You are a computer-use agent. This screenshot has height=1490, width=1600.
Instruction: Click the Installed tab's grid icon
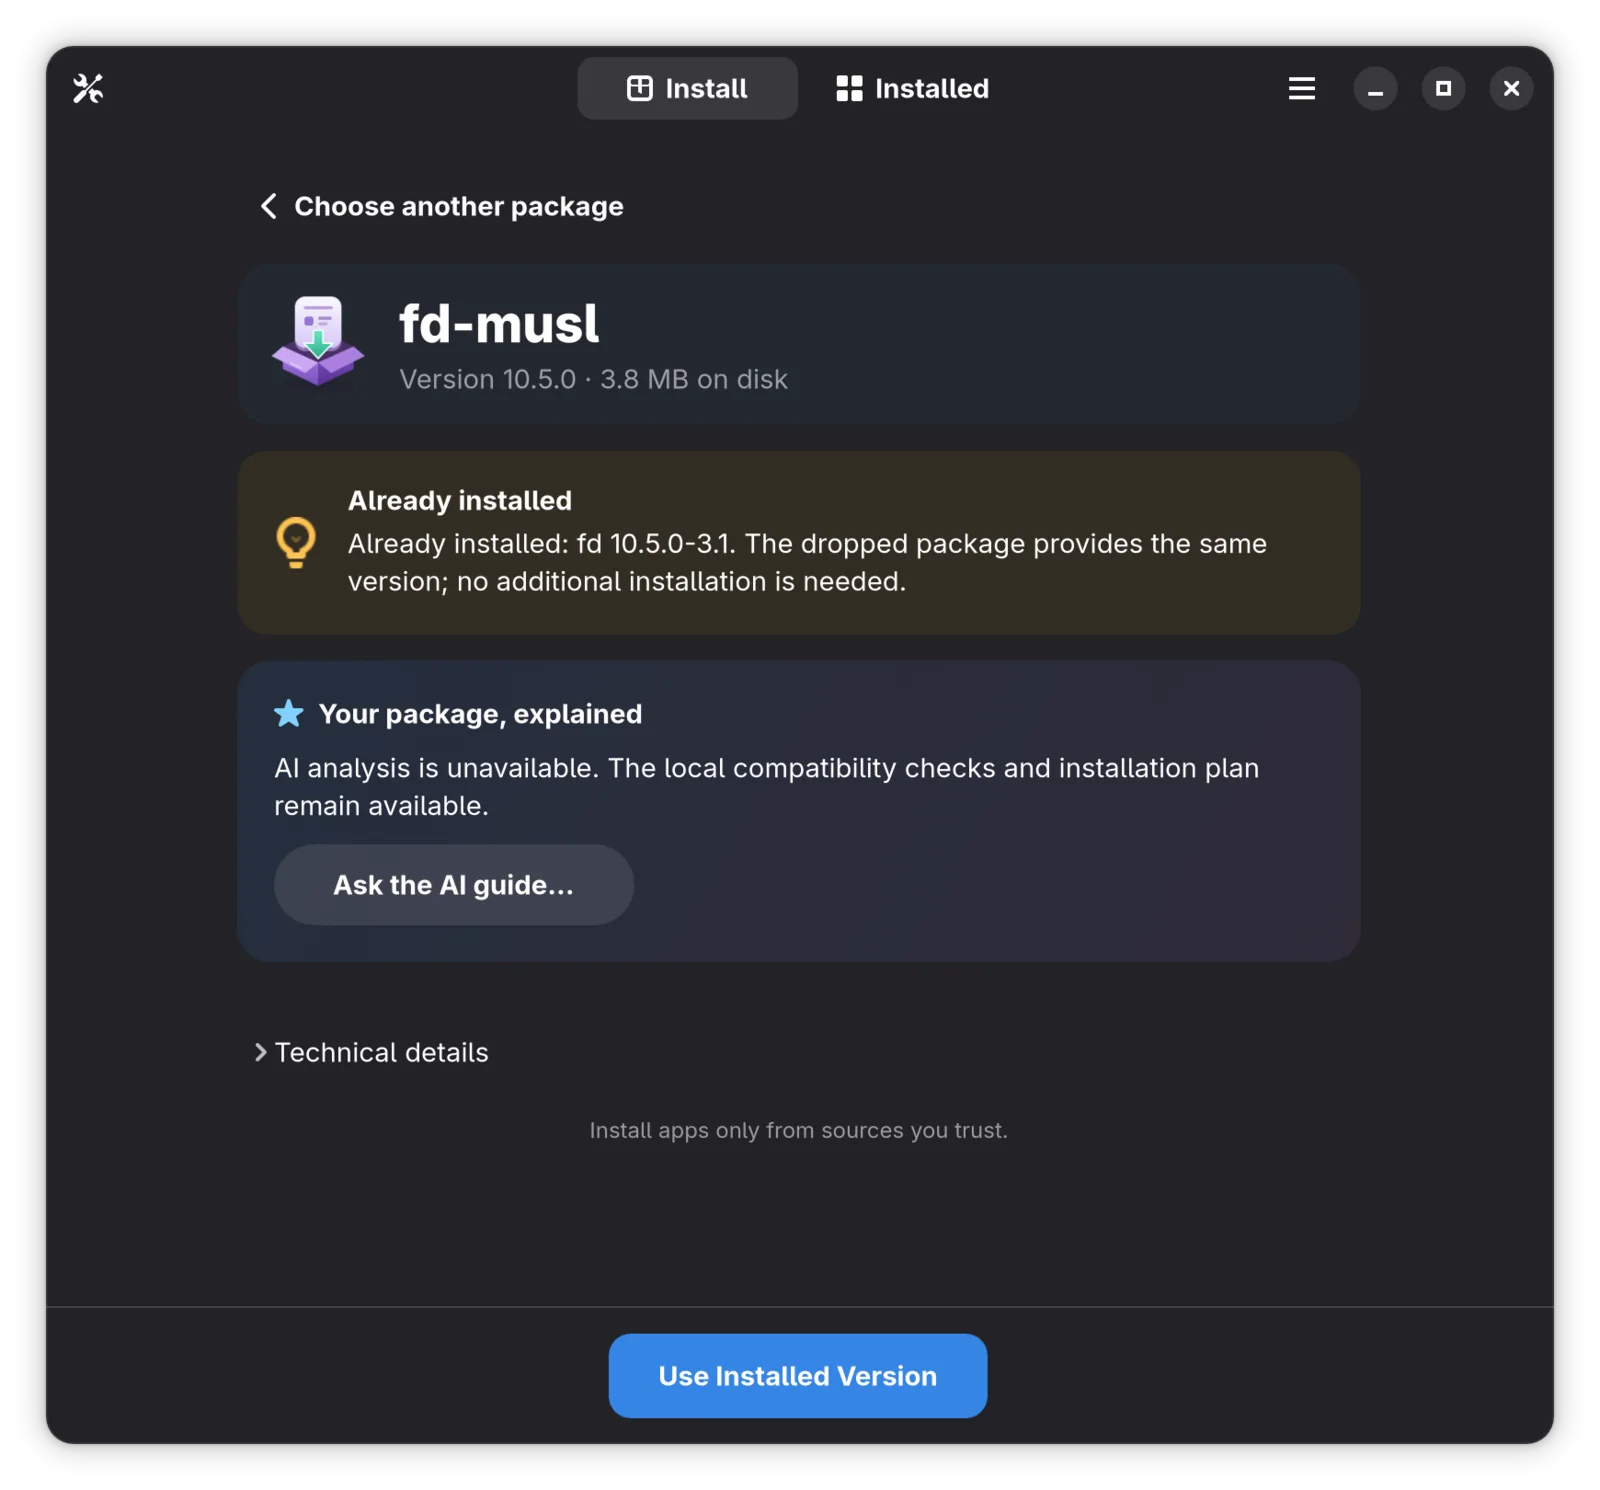(x=849, y=89)
